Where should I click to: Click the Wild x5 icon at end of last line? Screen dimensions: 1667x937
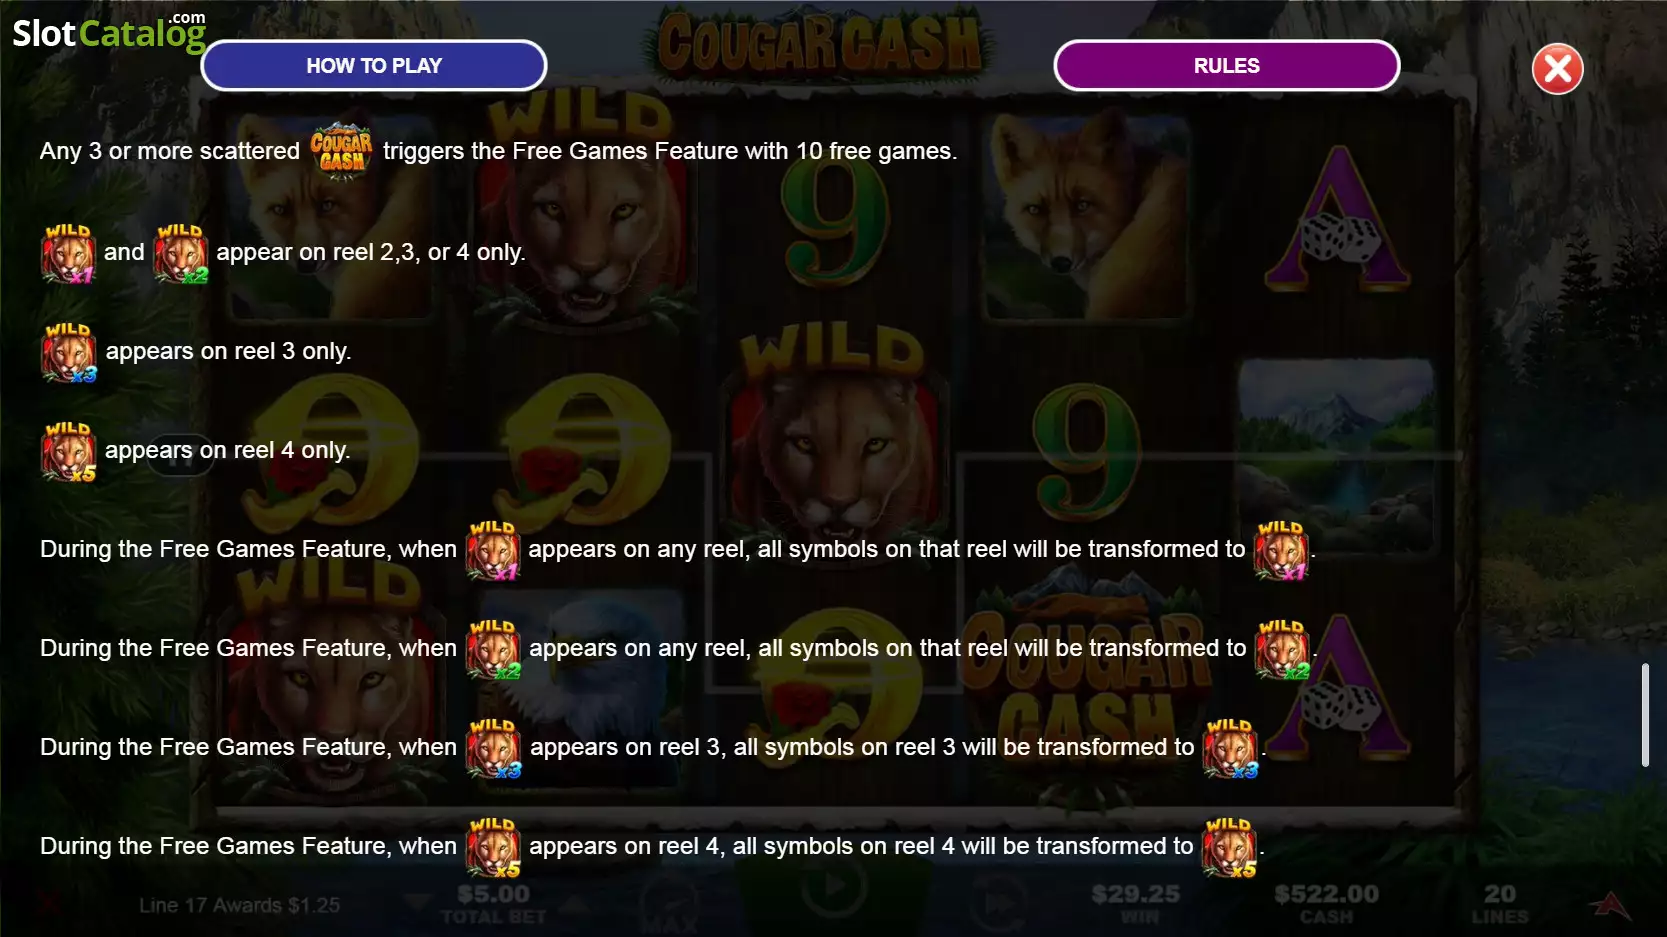point(1229,848)
